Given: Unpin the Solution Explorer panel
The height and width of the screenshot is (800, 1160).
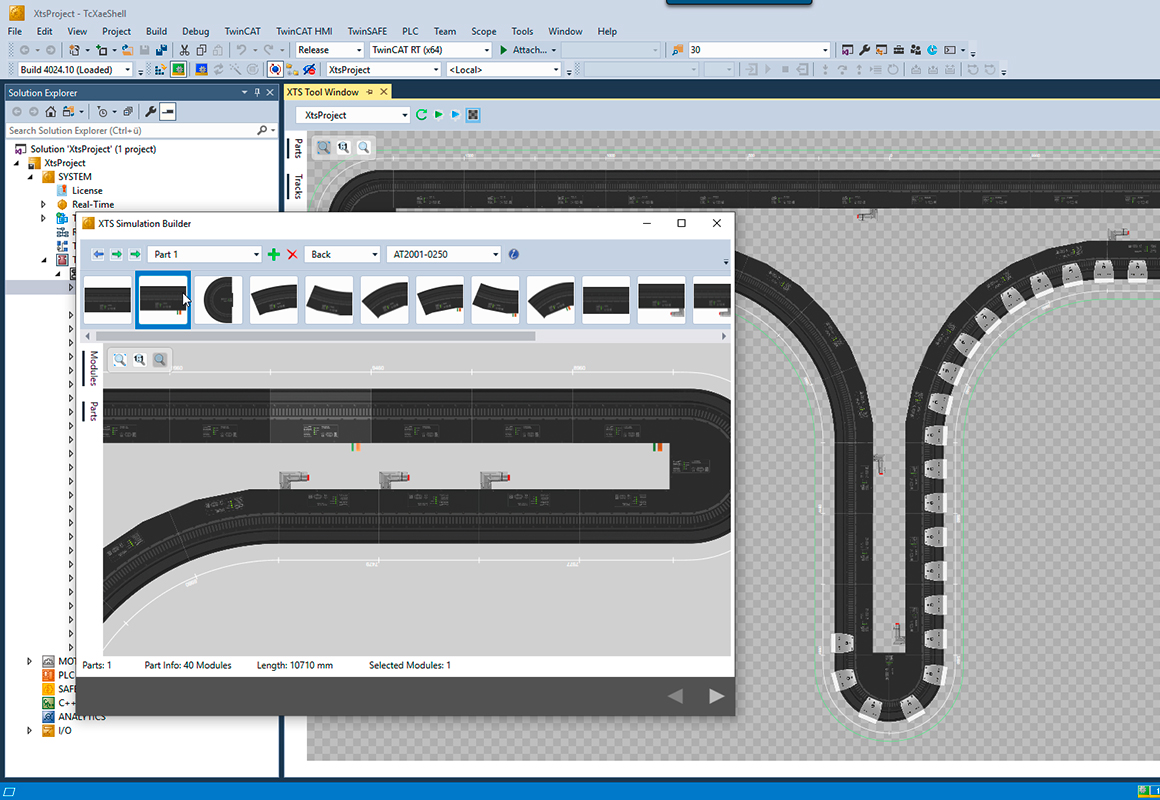Looking at the screenshot, I should pos(255,92).
